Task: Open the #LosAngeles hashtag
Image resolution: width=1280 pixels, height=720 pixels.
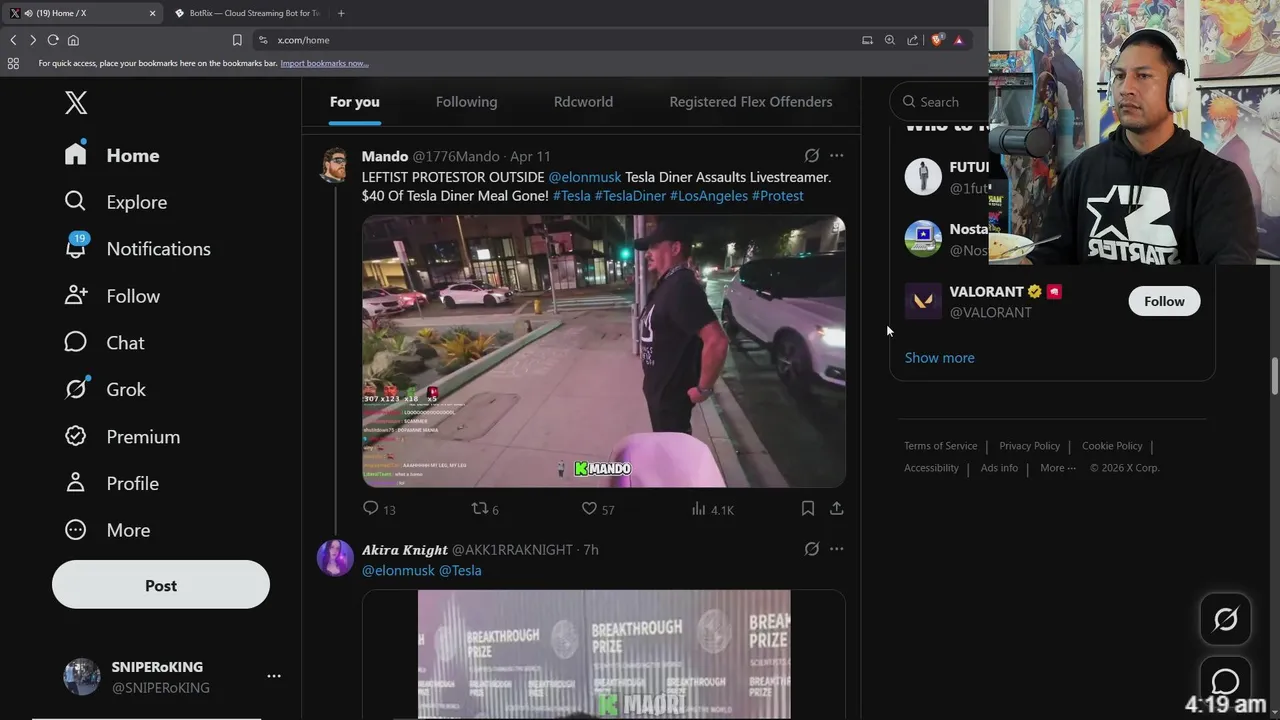Action: click(x=709, y=196)
